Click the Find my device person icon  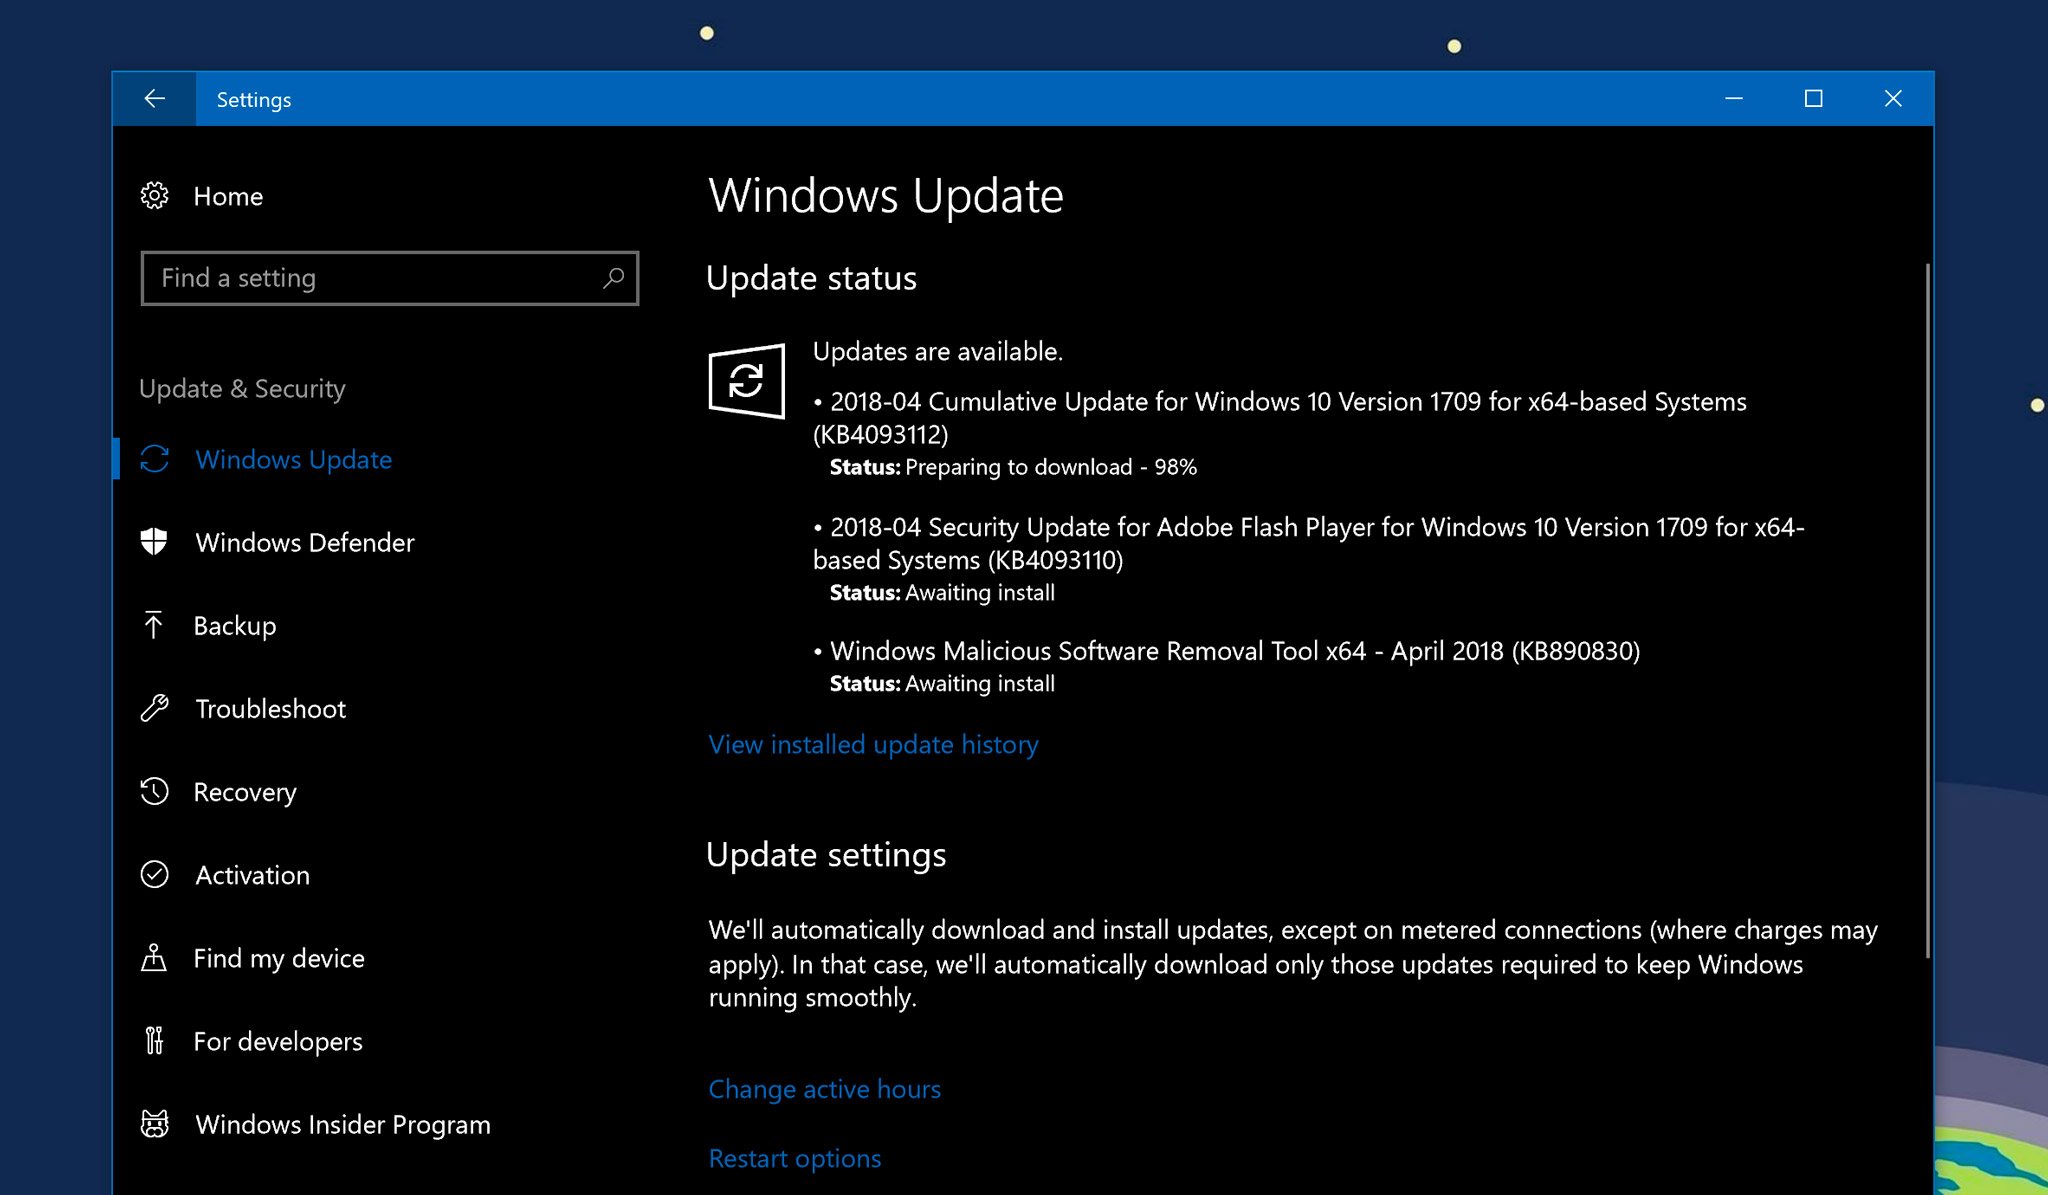tap(153, 957)
